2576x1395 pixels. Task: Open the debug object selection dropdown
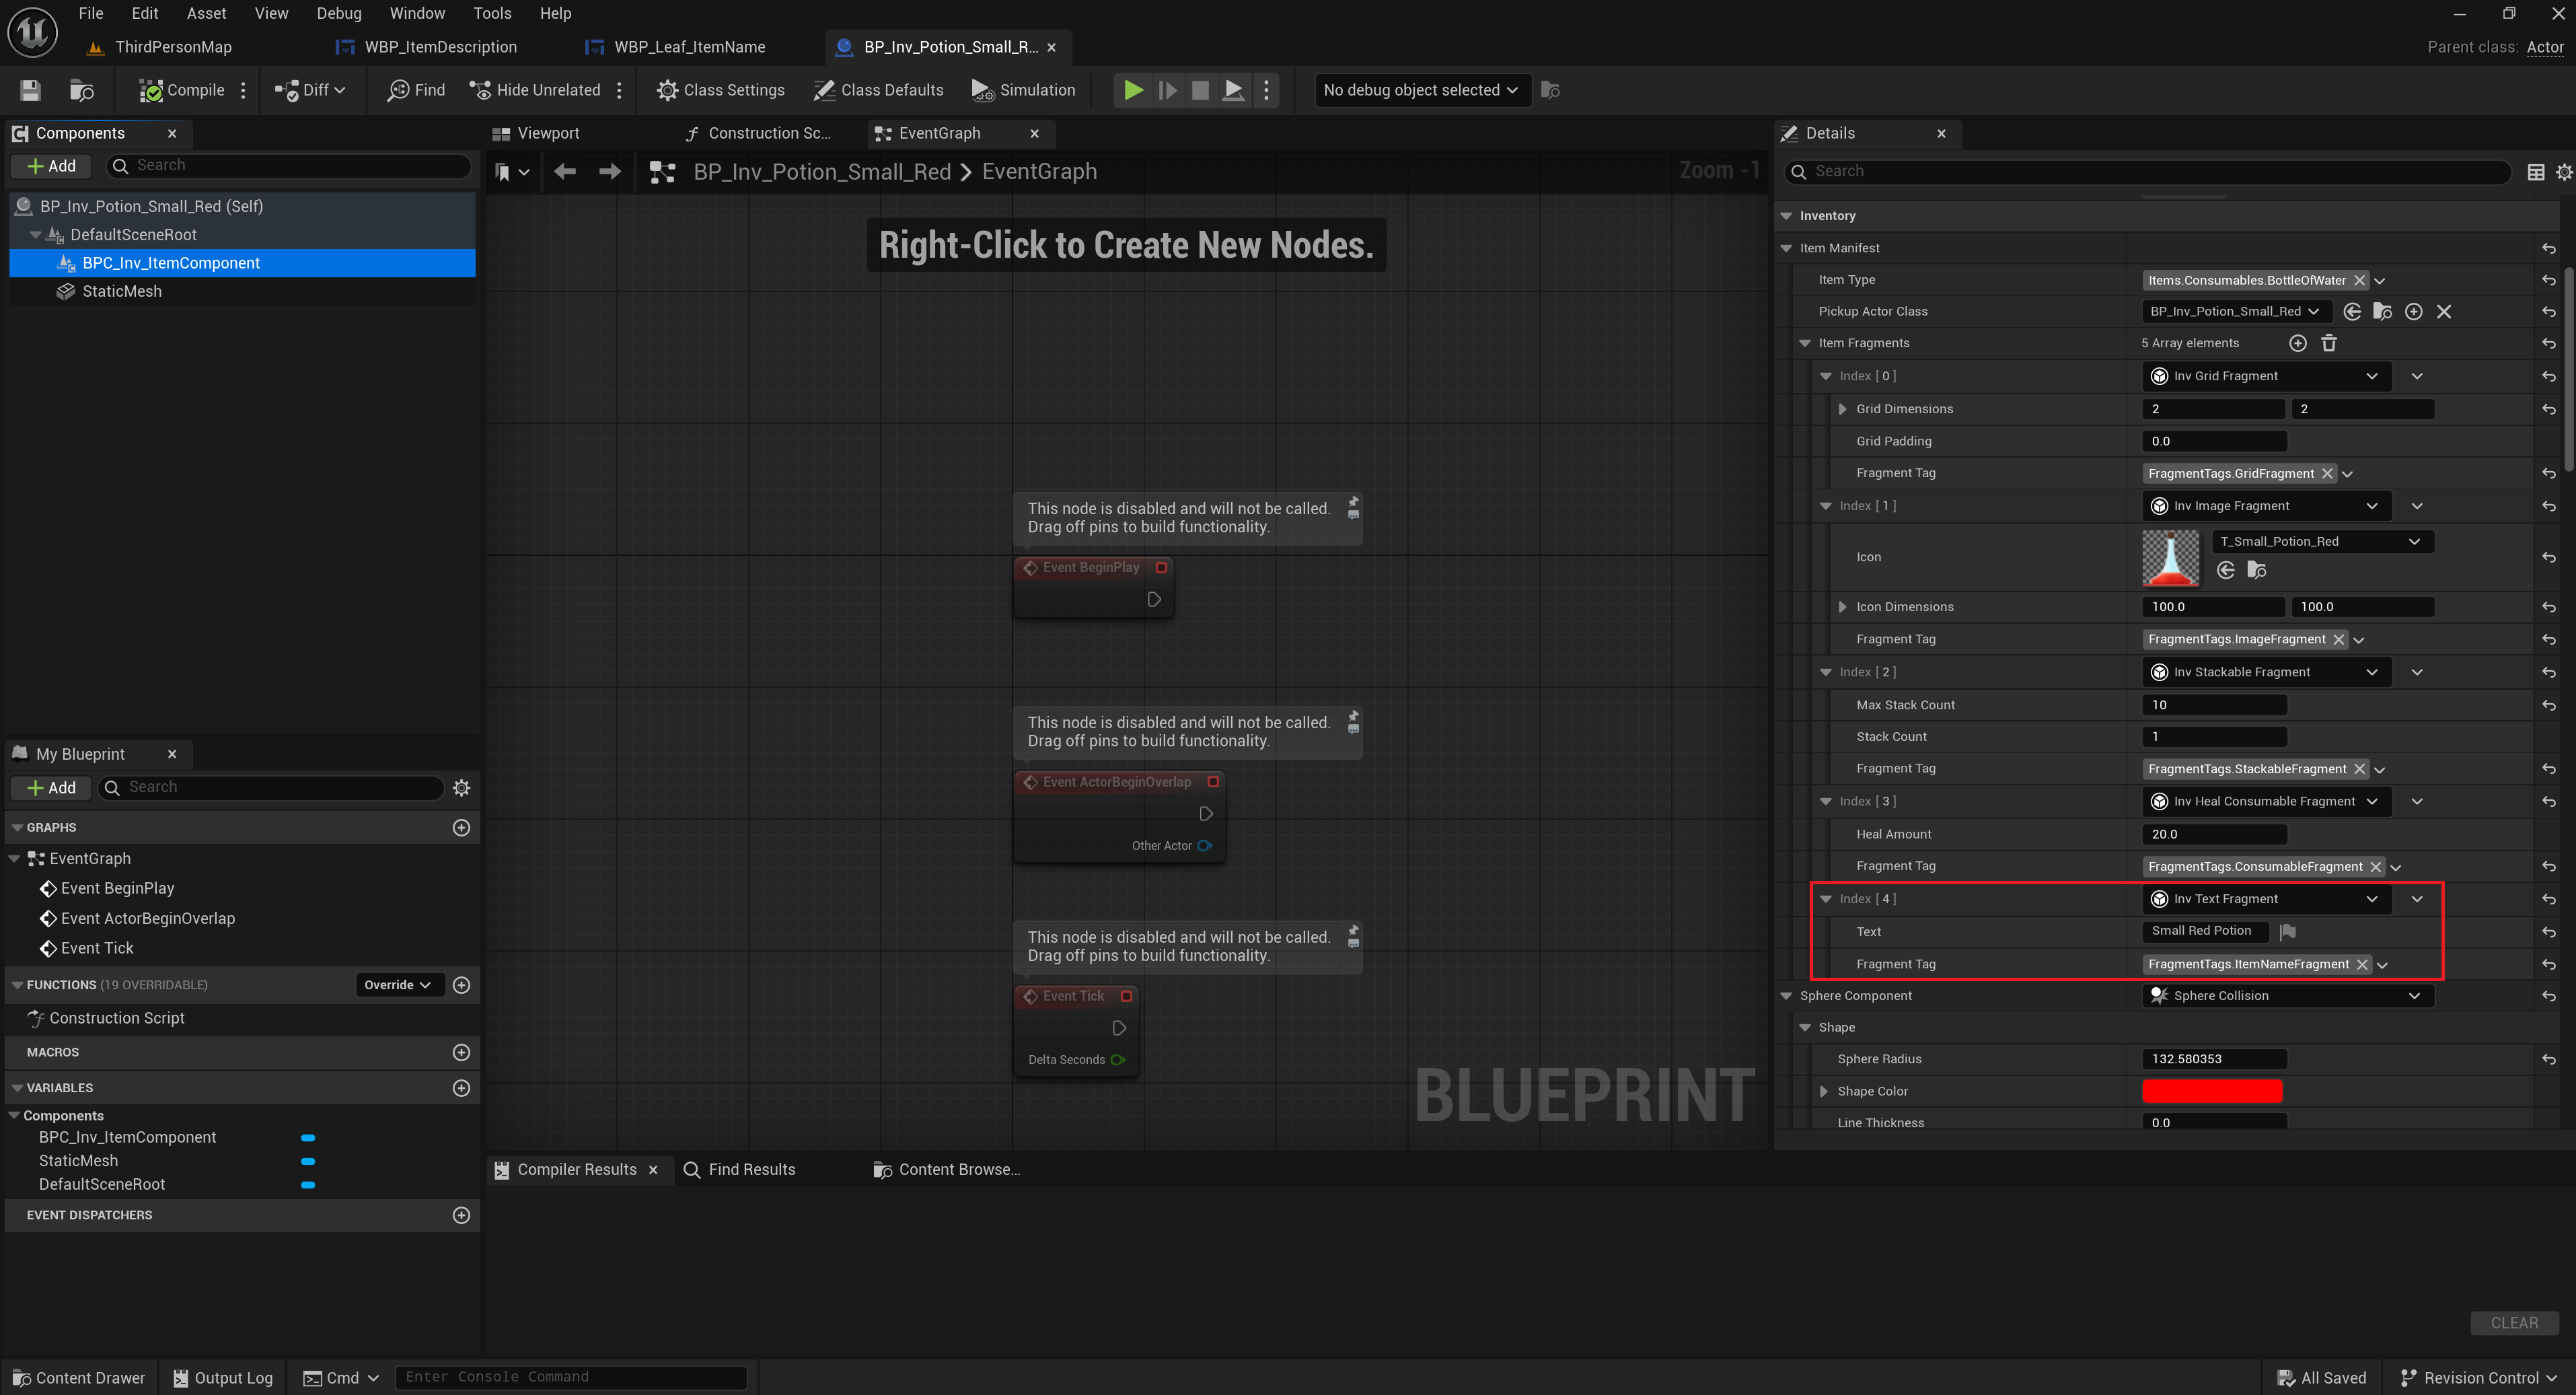coord(1420,90)
